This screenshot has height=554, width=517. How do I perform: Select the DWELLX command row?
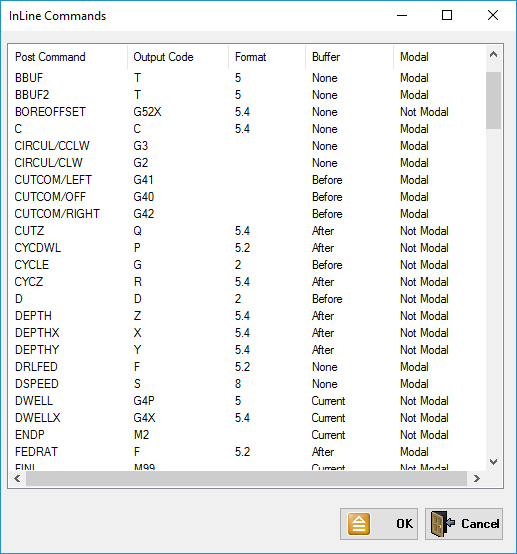pos(247,418)
